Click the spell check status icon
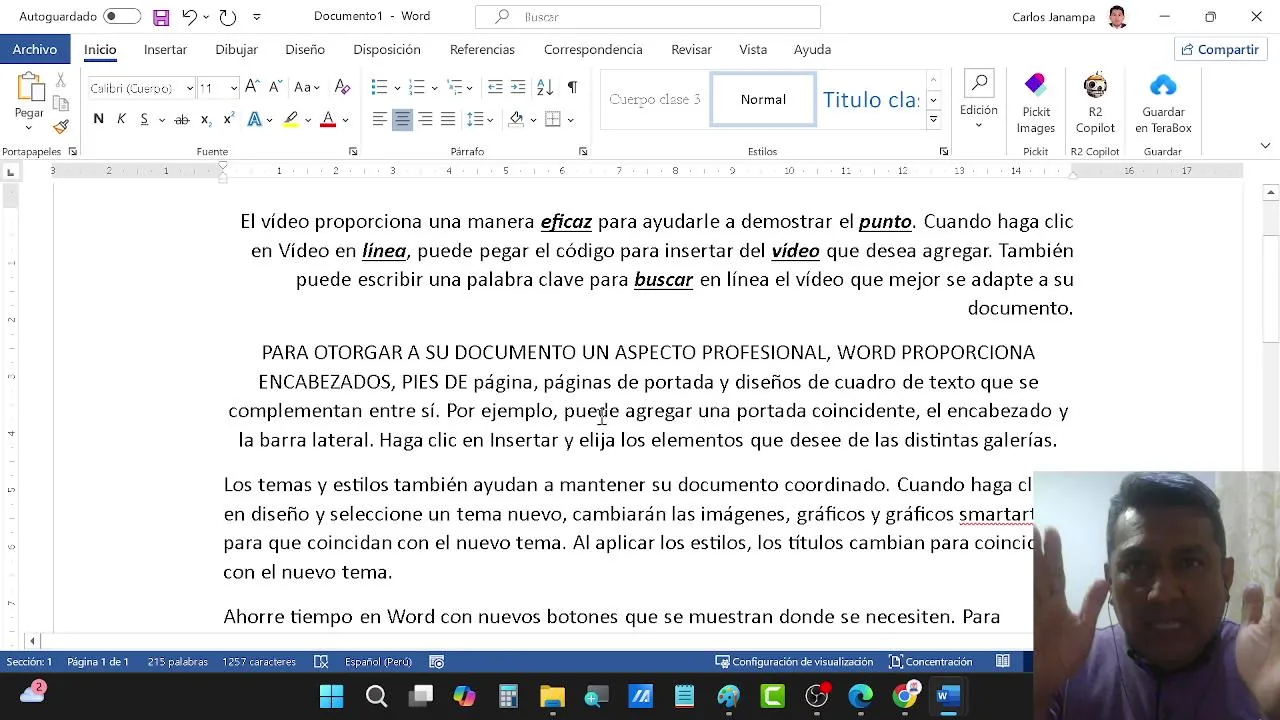 [321, 662]
